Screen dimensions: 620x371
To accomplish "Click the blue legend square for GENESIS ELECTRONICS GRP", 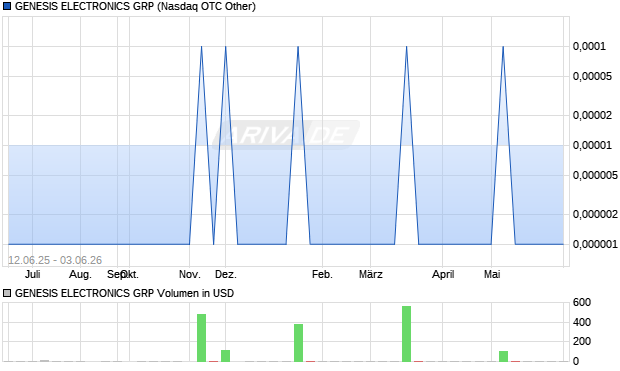I will [x=7, y=6].
